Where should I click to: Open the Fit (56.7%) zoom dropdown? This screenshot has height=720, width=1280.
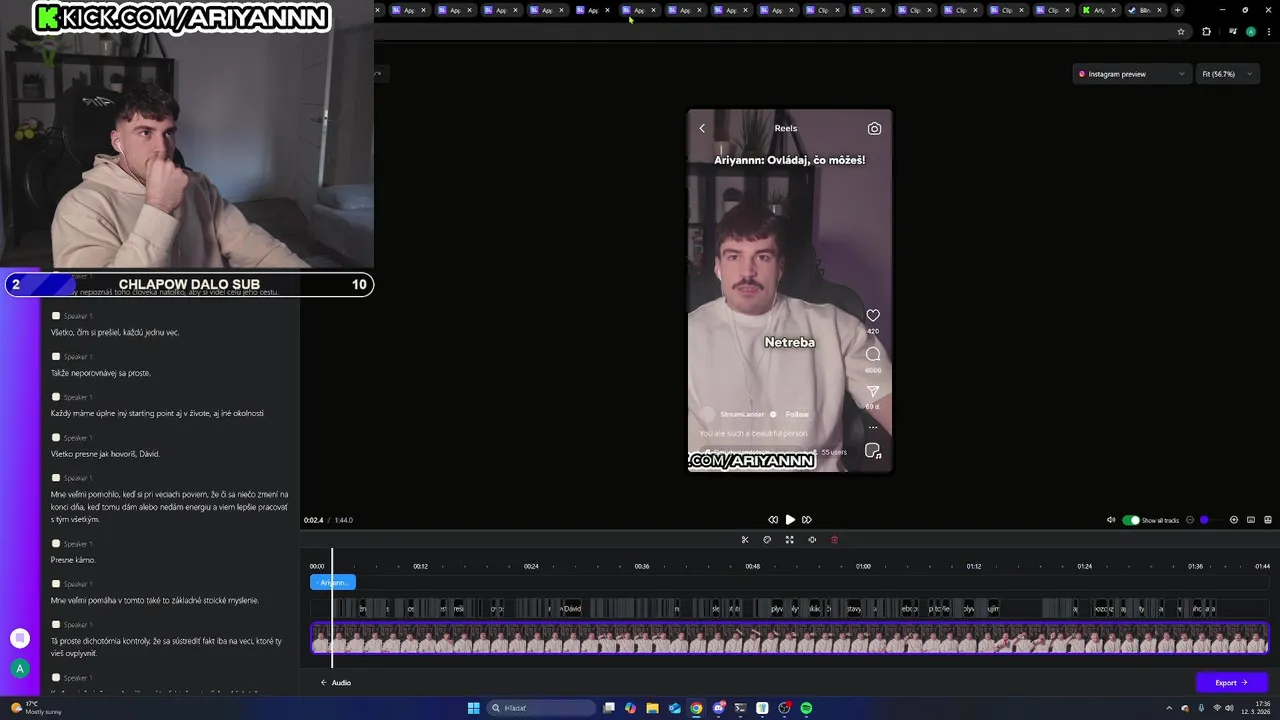(x=1227, y=74)
